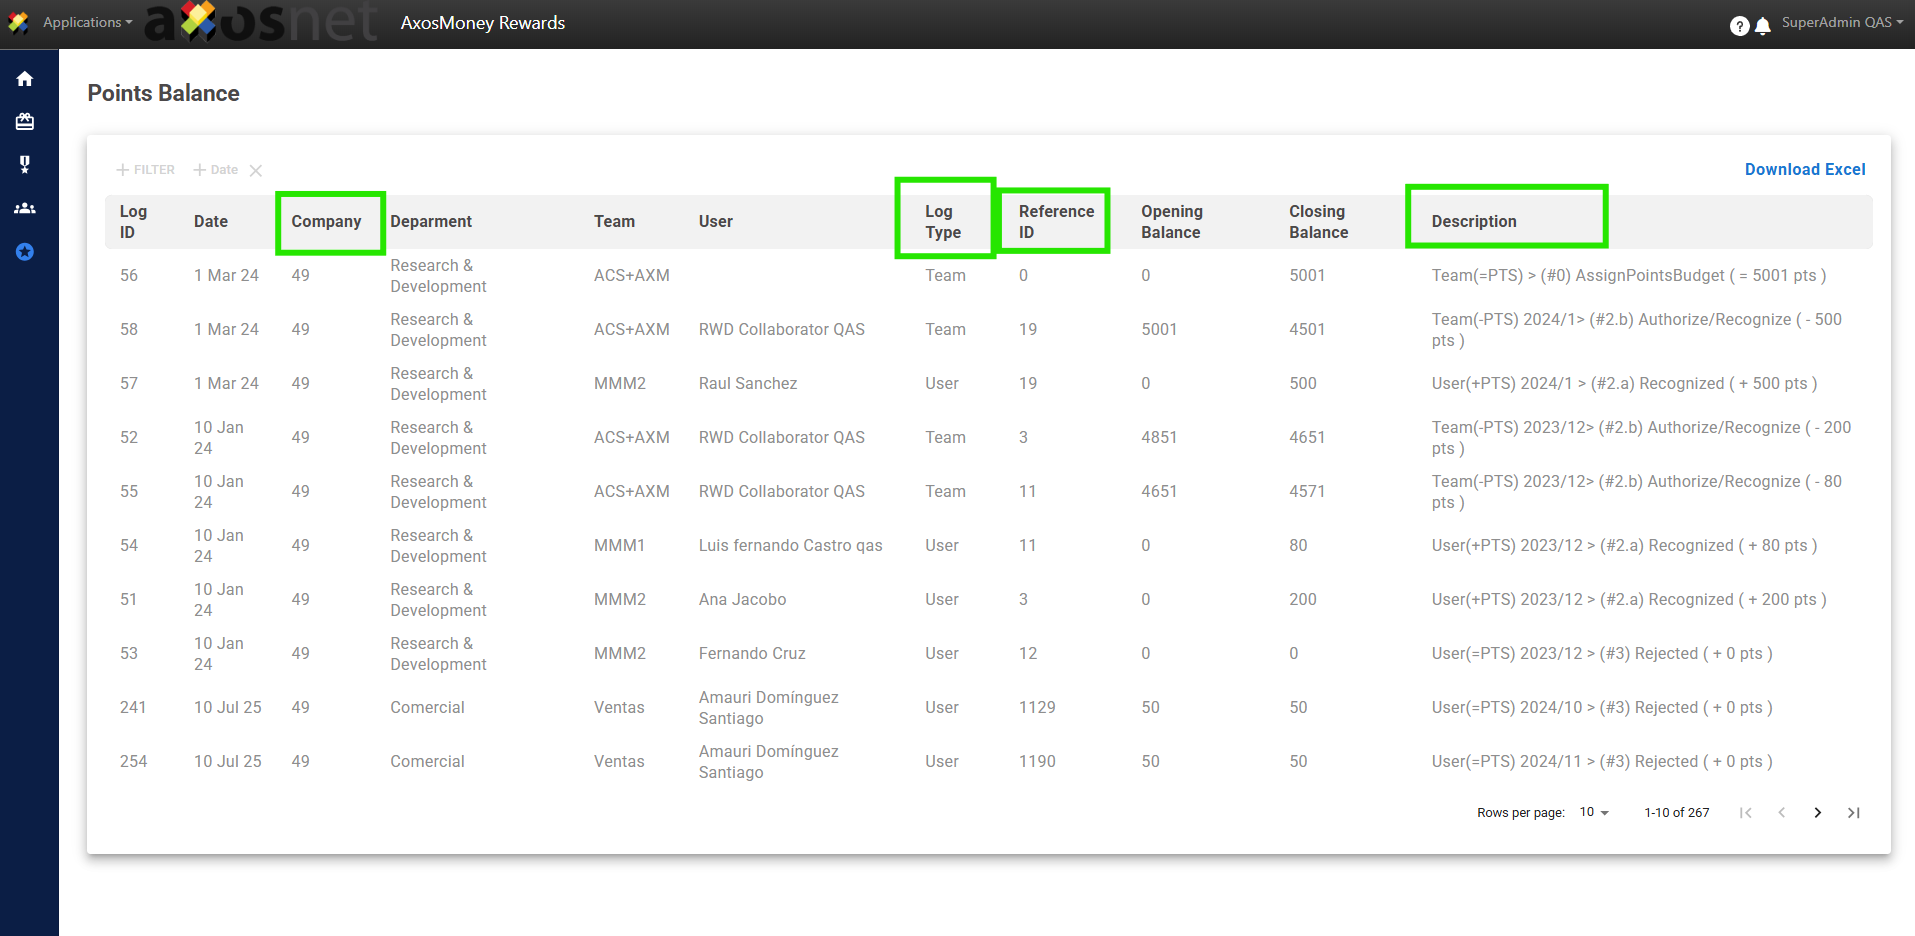
Task: Open help via question mark icon
Action: 1739,26
